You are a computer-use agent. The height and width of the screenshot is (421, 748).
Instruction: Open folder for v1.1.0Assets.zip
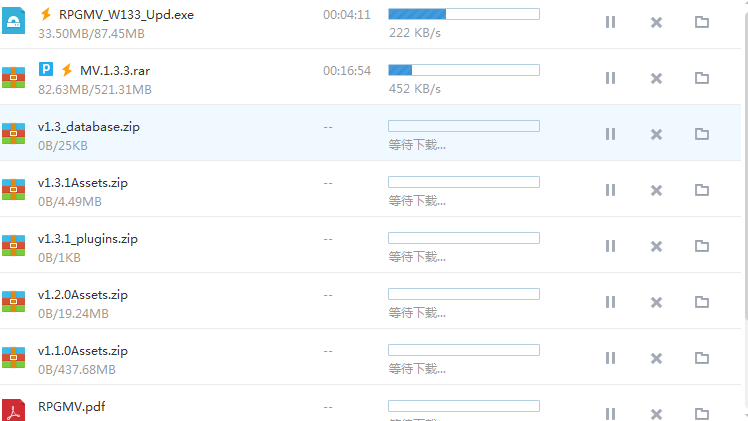(702, 358)
